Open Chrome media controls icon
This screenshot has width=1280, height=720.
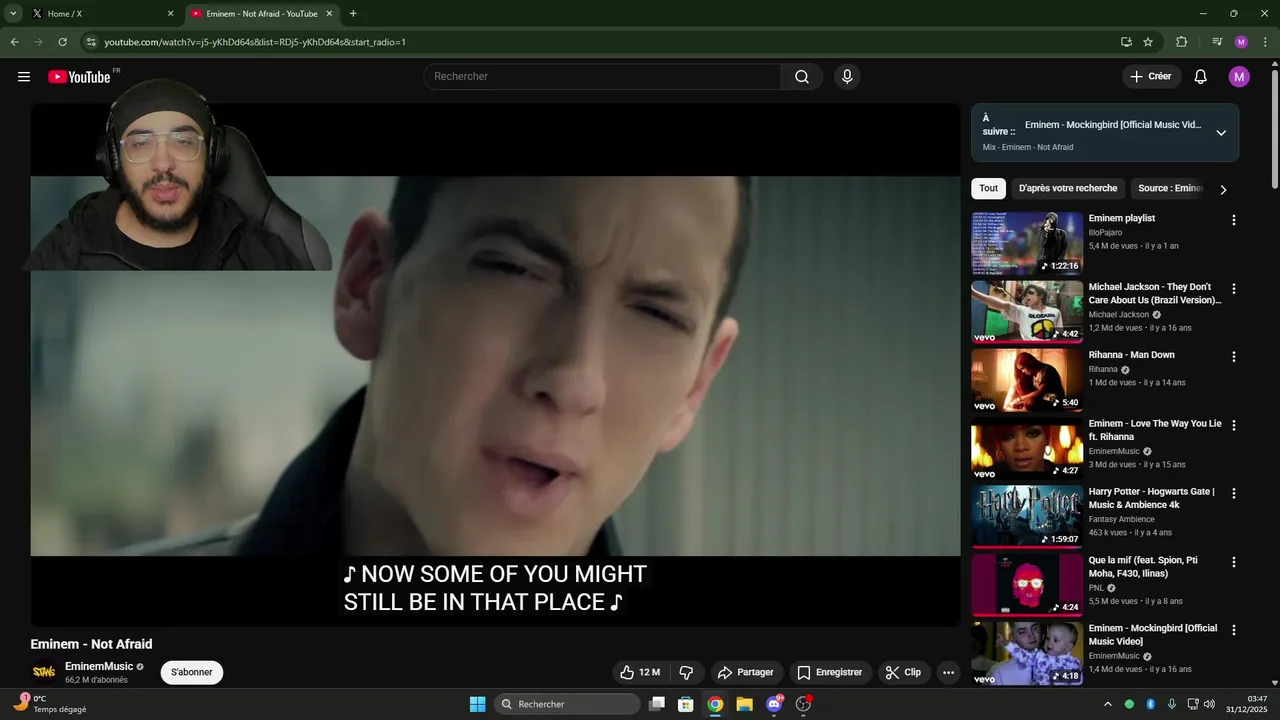1217,42
